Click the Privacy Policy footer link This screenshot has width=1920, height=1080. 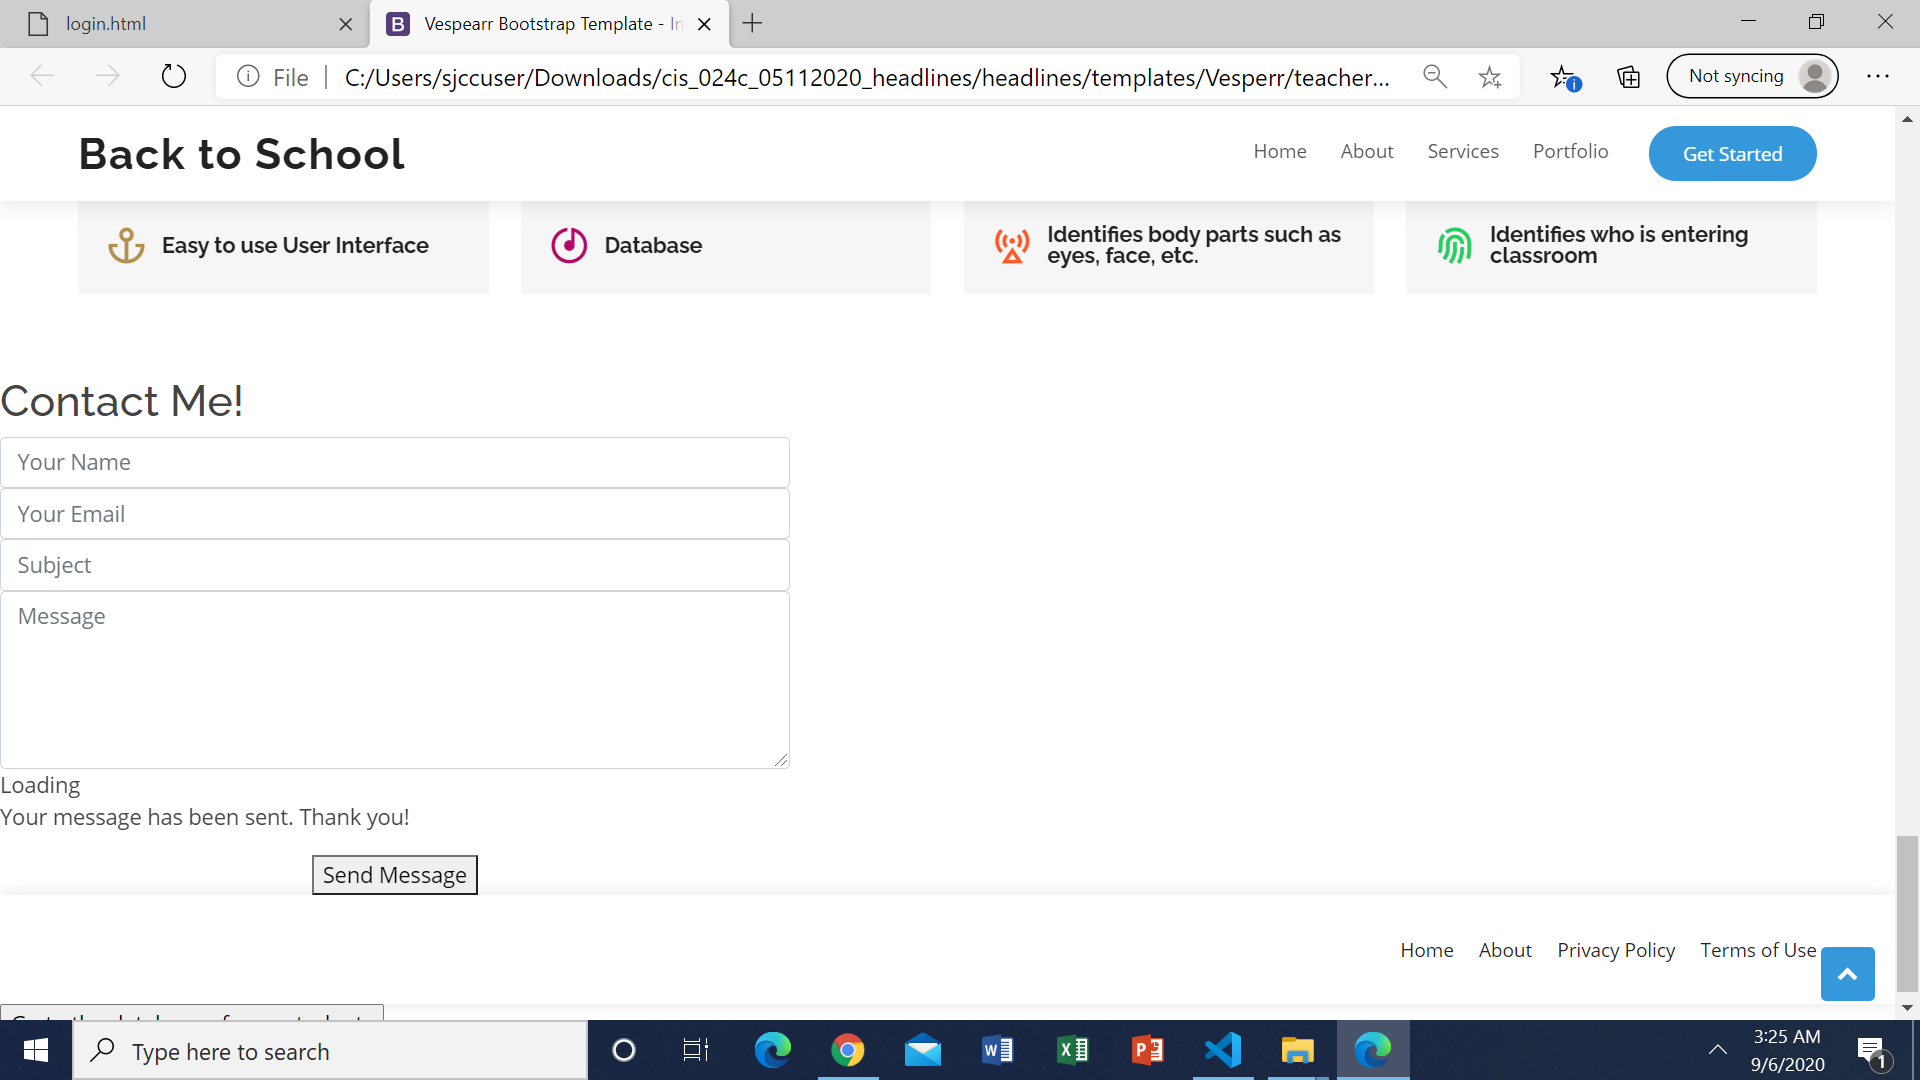(x=1615, y=950)
